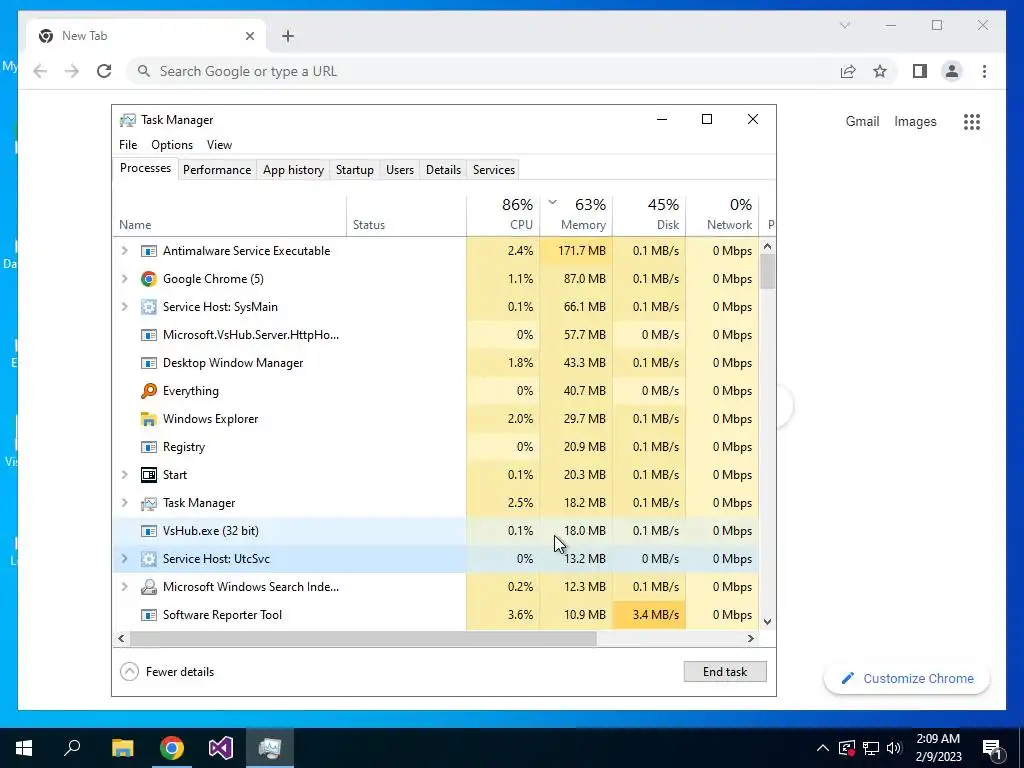The width and height of the screenshot is (1024, 768).
Task: Switch to the Performance tab
Action: pyautogui.click(x=217, y=170)
